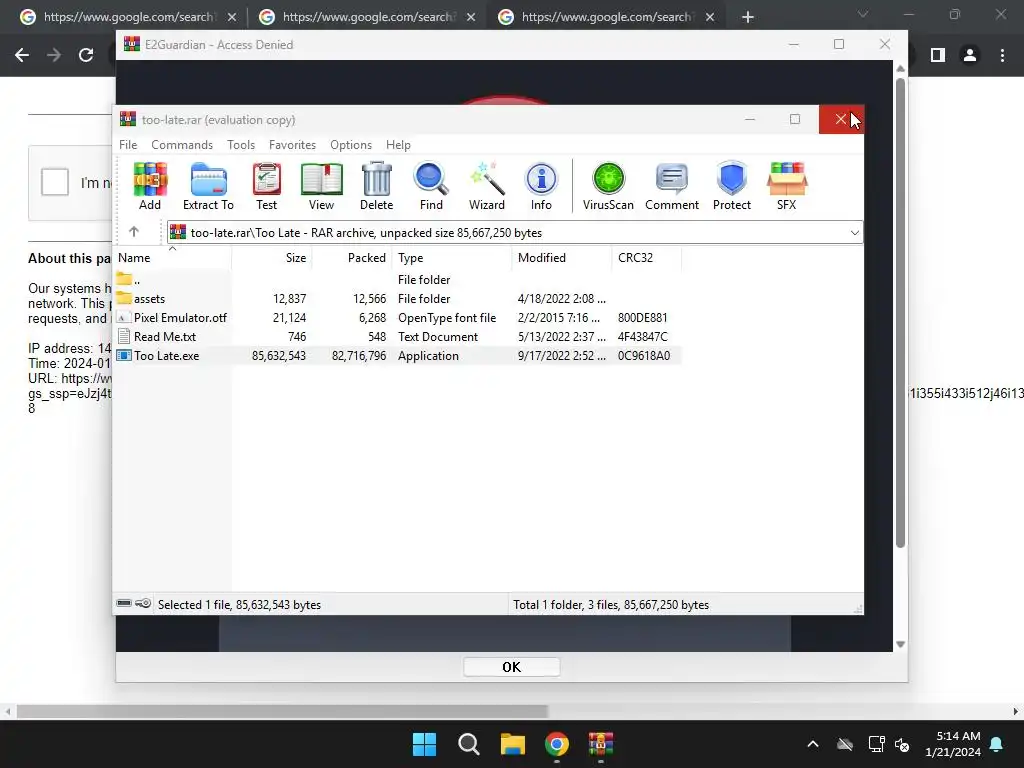Click the Chrome taskbar icon
The image size is (1024, 768).
(x=557, y=744)
